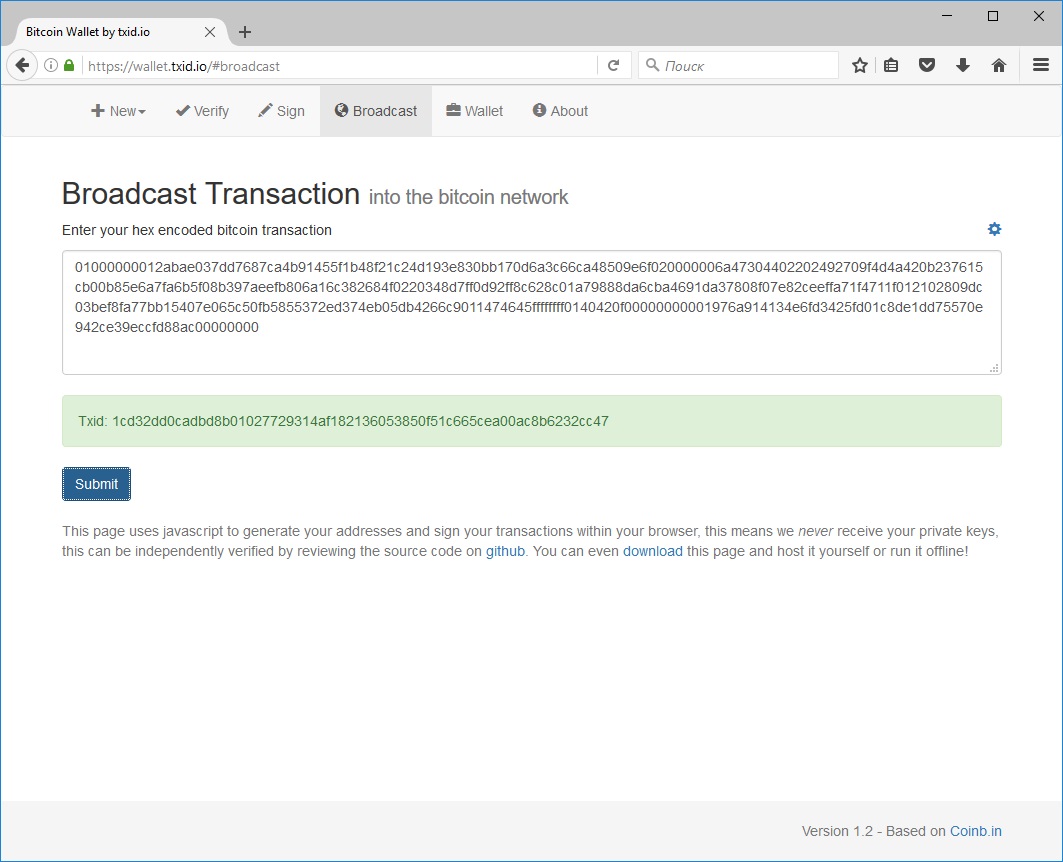The image size is (1063, 862).
Task: Click the Submit button
Action: pyautogui.click(x=96, y=484)
